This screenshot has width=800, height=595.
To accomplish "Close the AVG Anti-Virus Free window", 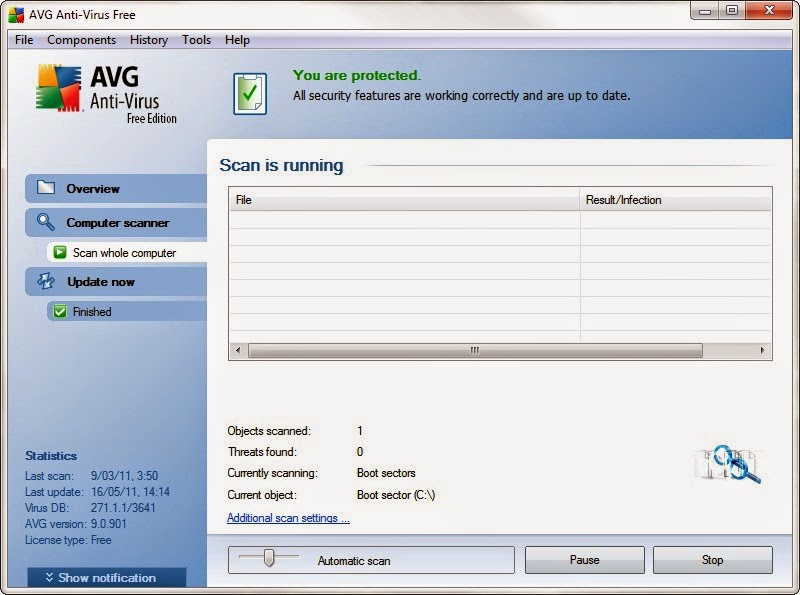I will click(769, 11).
